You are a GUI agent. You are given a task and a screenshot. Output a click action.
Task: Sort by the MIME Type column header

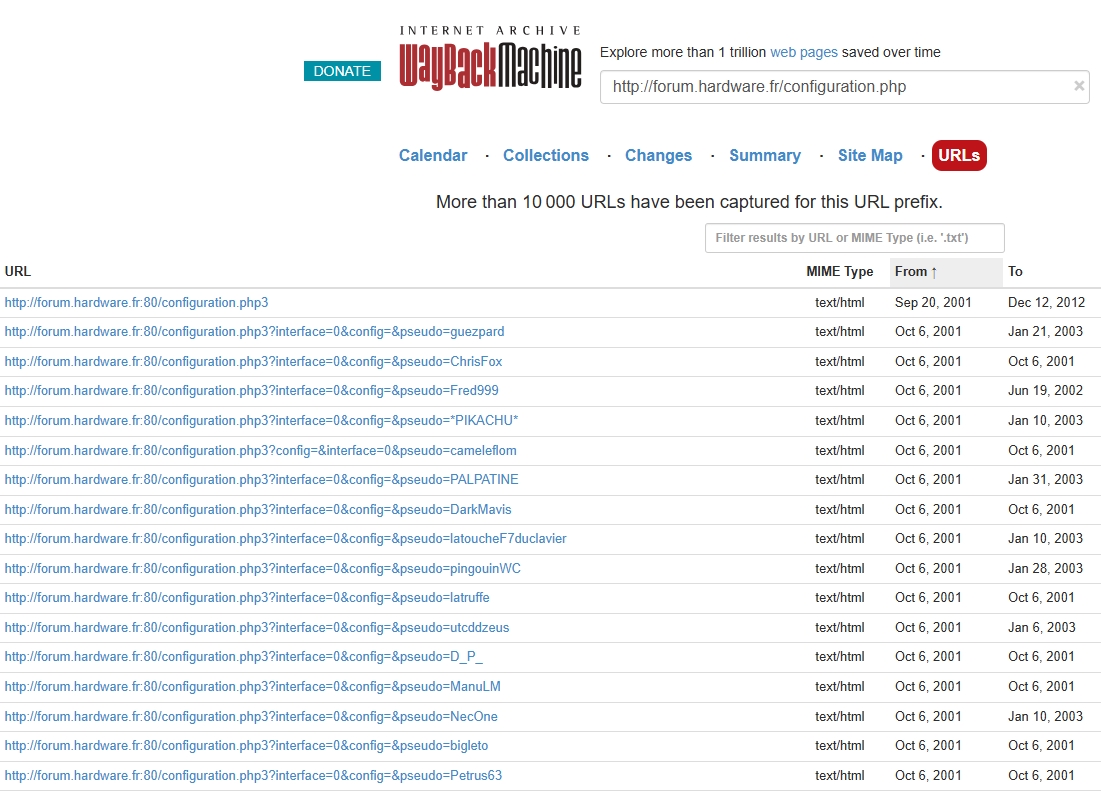point(839,271)
